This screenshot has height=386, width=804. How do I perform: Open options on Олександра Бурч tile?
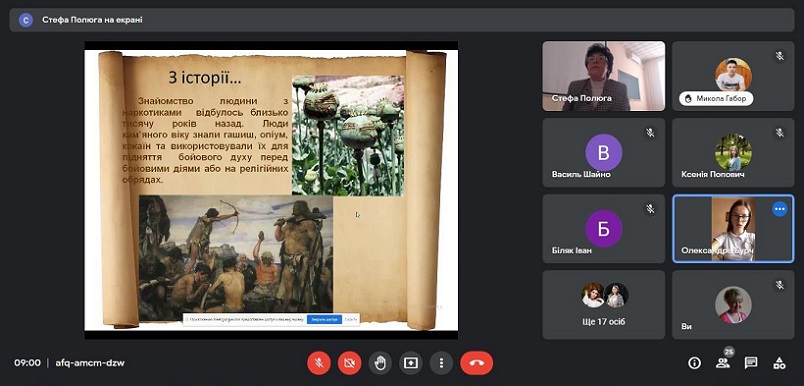[x=780, y=209]
